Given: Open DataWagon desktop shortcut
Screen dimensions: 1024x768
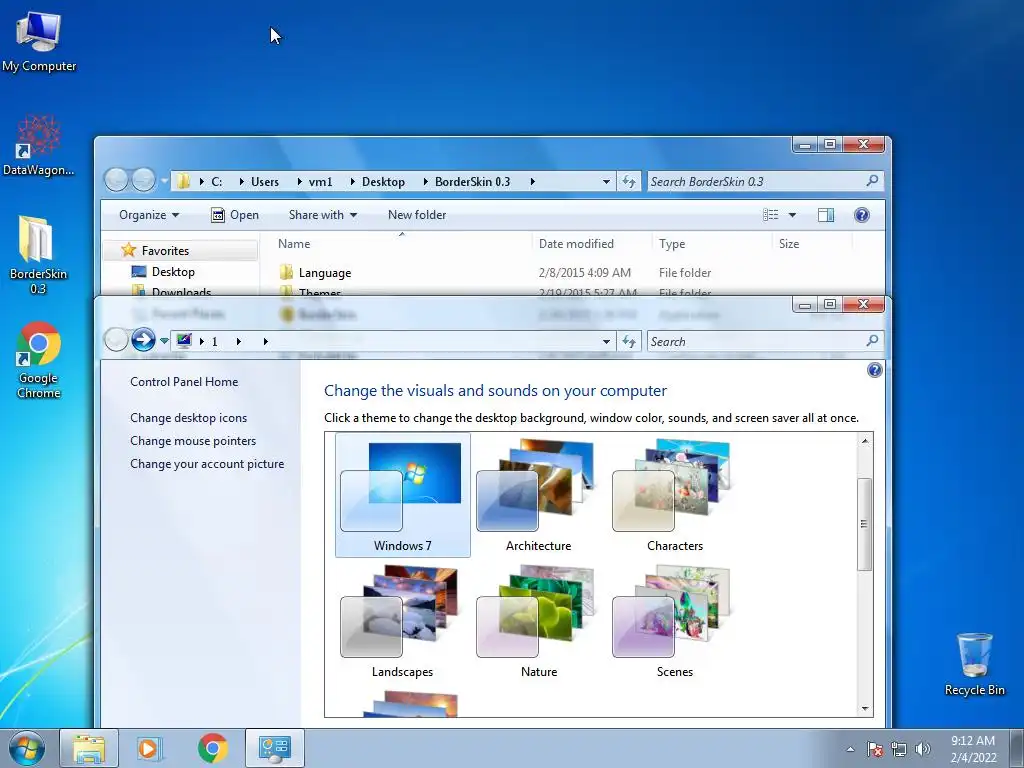Looking at the screenshot, I should click(39, 146).
